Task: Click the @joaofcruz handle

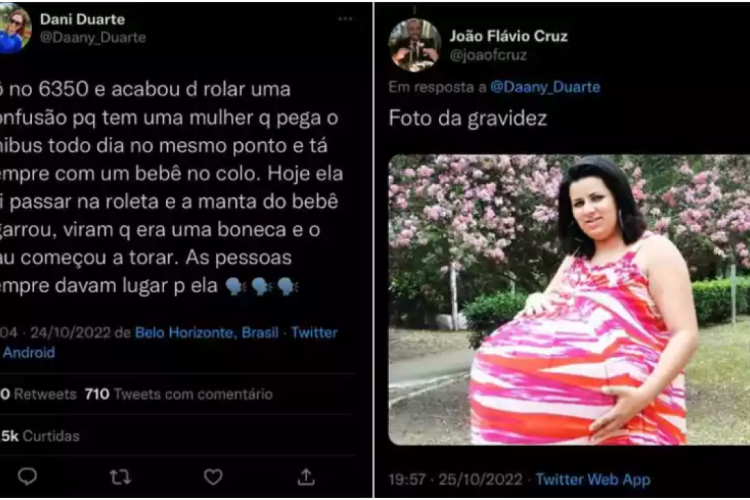Action: 488,56
